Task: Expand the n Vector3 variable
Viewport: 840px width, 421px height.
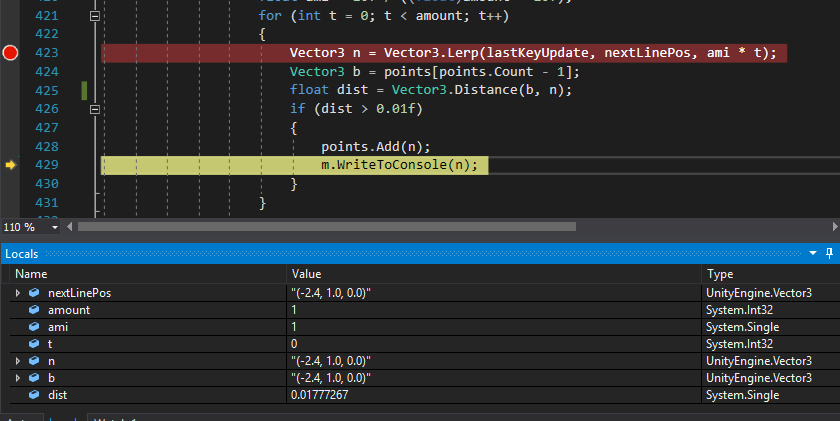Action: point(17,361)
